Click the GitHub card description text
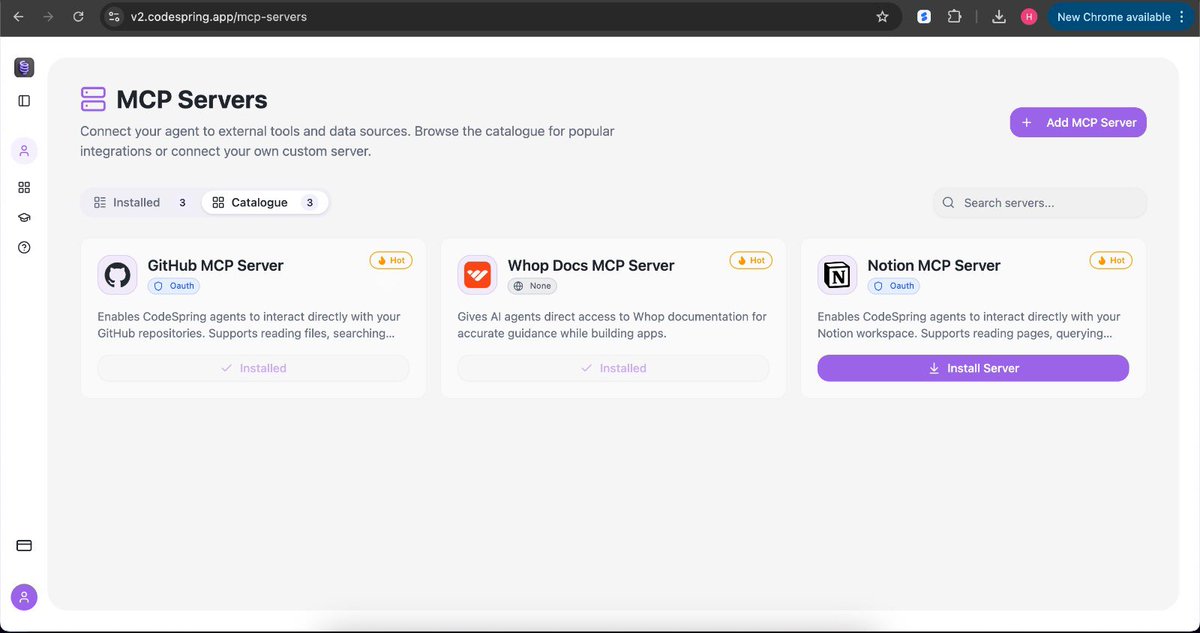Image resolution: width=1200 pixels, height=633 pixels. click(x=249, y=325)
